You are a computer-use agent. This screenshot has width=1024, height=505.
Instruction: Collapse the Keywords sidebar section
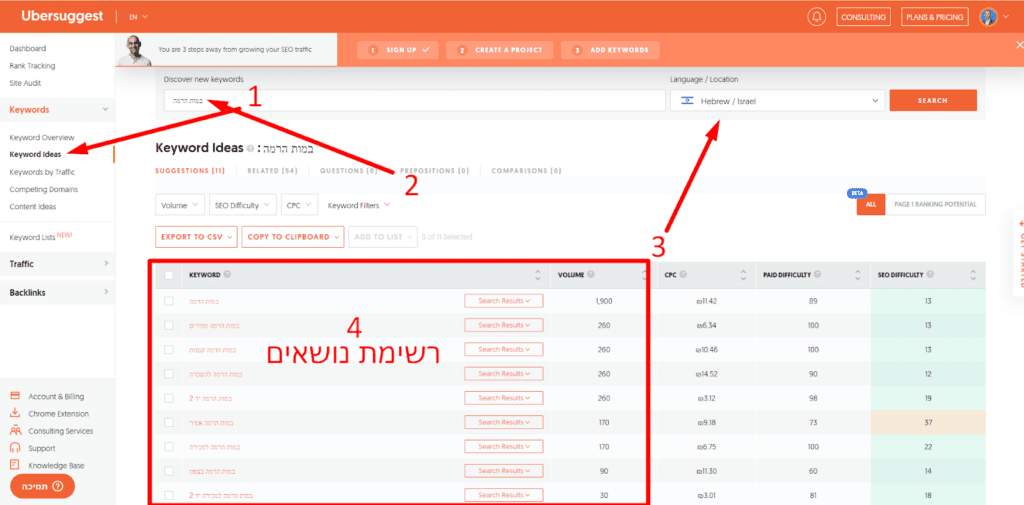coord(57,110)
